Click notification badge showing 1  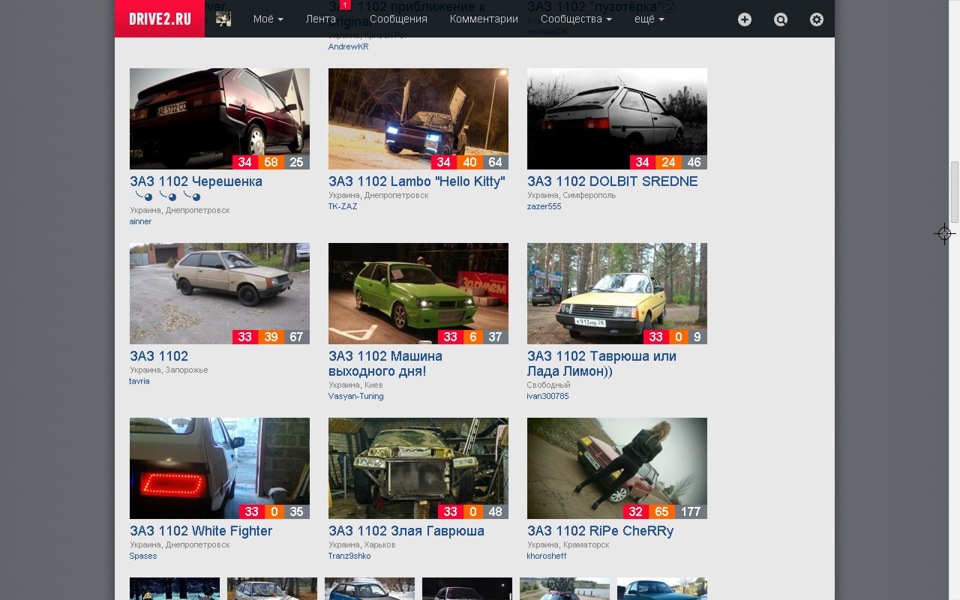345,5
